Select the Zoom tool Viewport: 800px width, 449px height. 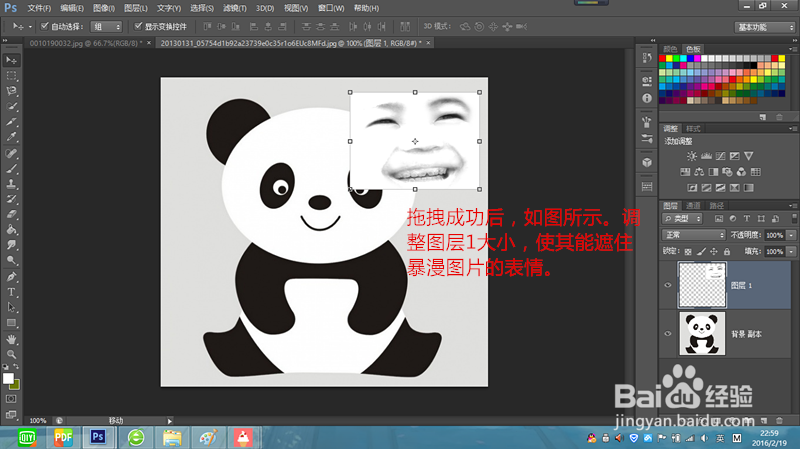point(11,354)
